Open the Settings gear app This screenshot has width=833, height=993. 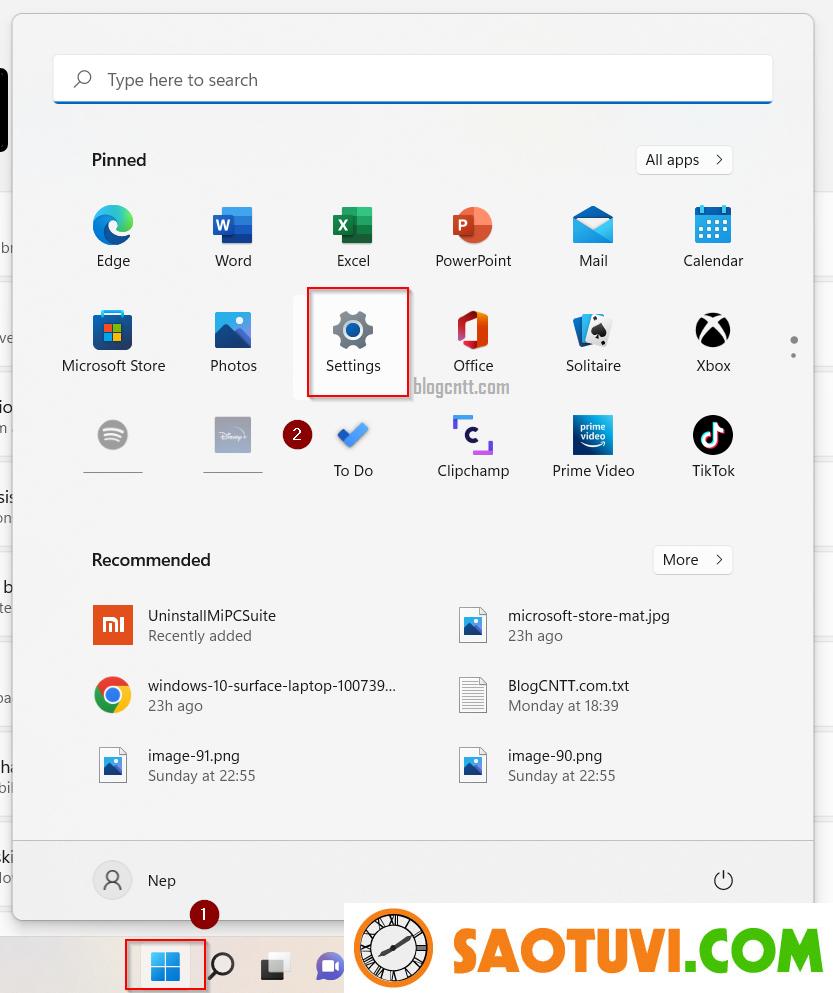click(x=353, y=342)
